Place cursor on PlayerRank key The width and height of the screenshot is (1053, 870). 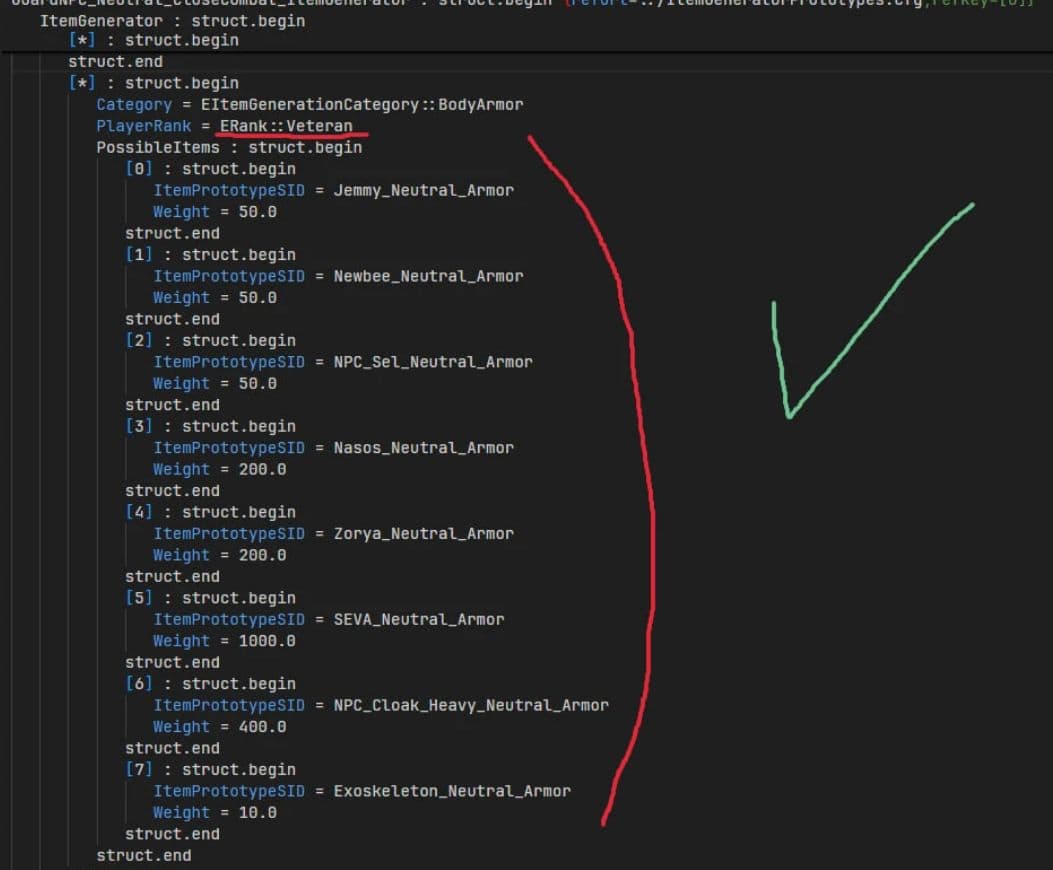click(143, 126)
